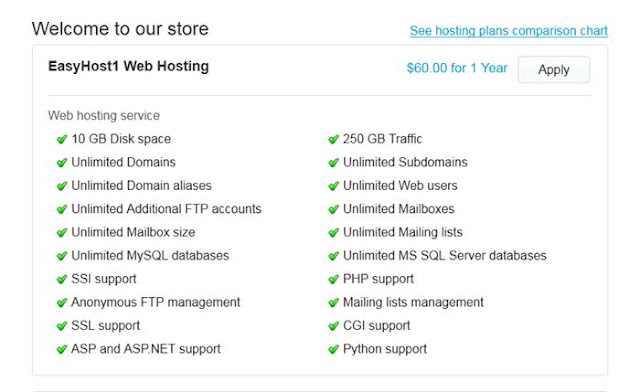This screenshot has height=392, width=640.
Task: Click the checkmark next to Unlimited Domains
Action: click(x=62, y=163)
